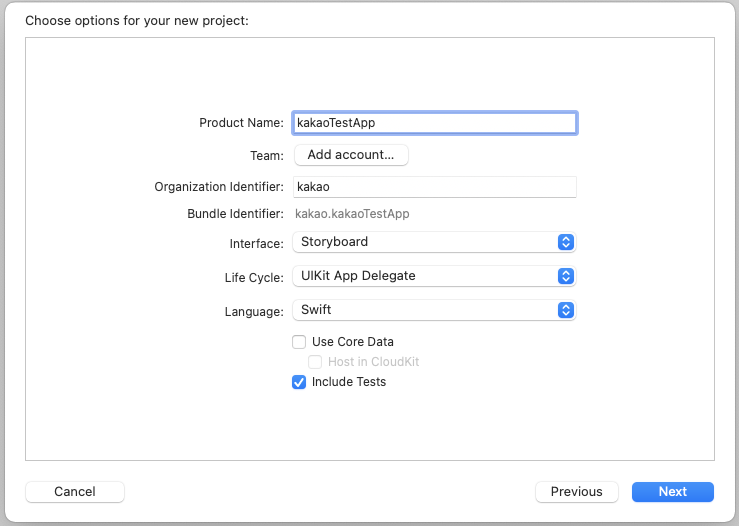Cancel the new project dialog
This screenshot has width=739, height=526.
click(75, 492)
